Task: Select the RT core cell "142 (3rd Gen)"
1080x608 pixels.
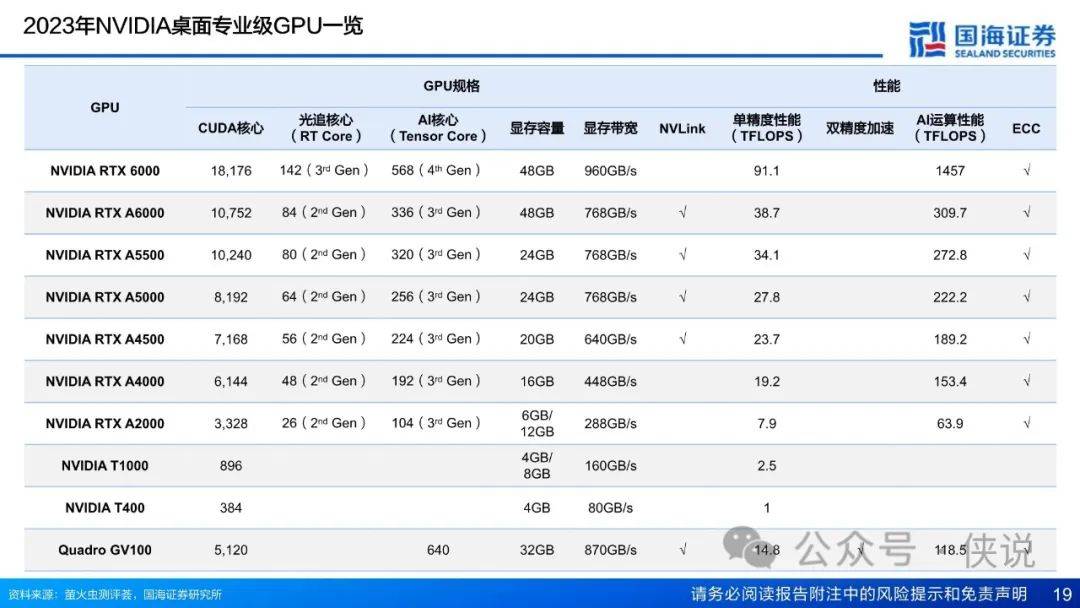Action: tap(324, 170)
